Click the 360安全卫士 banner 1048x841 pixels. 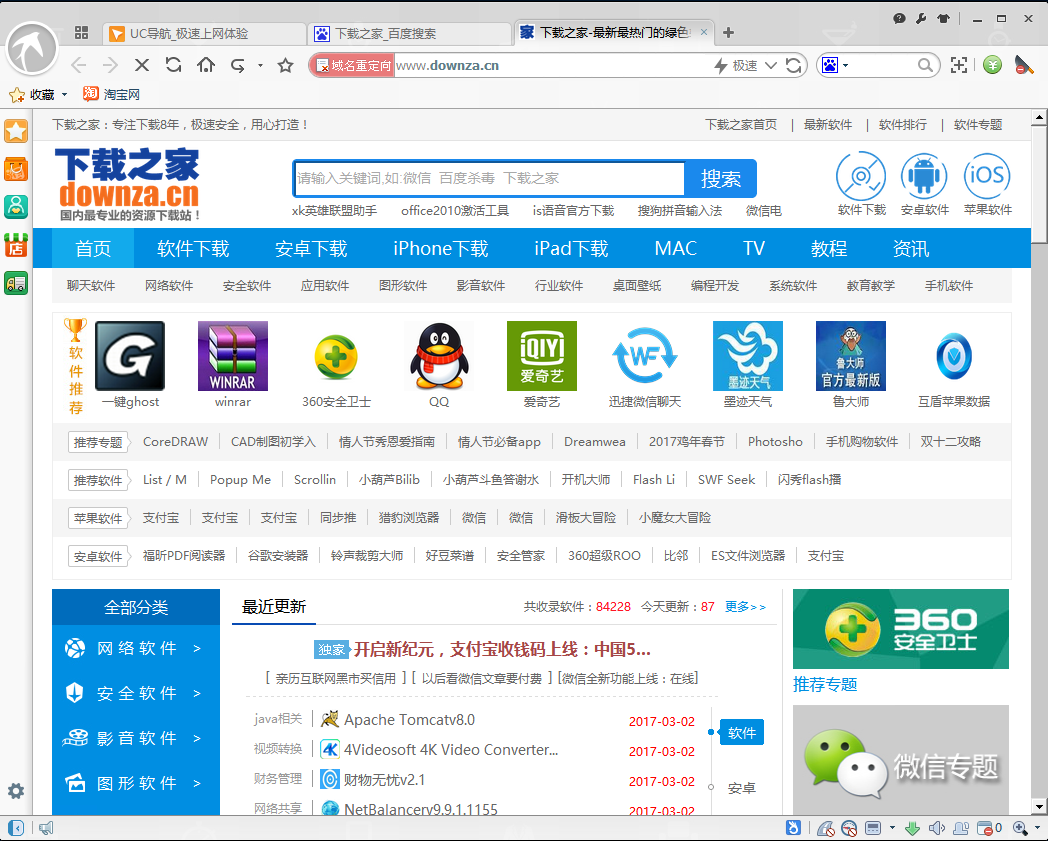[x=900, y=628]
